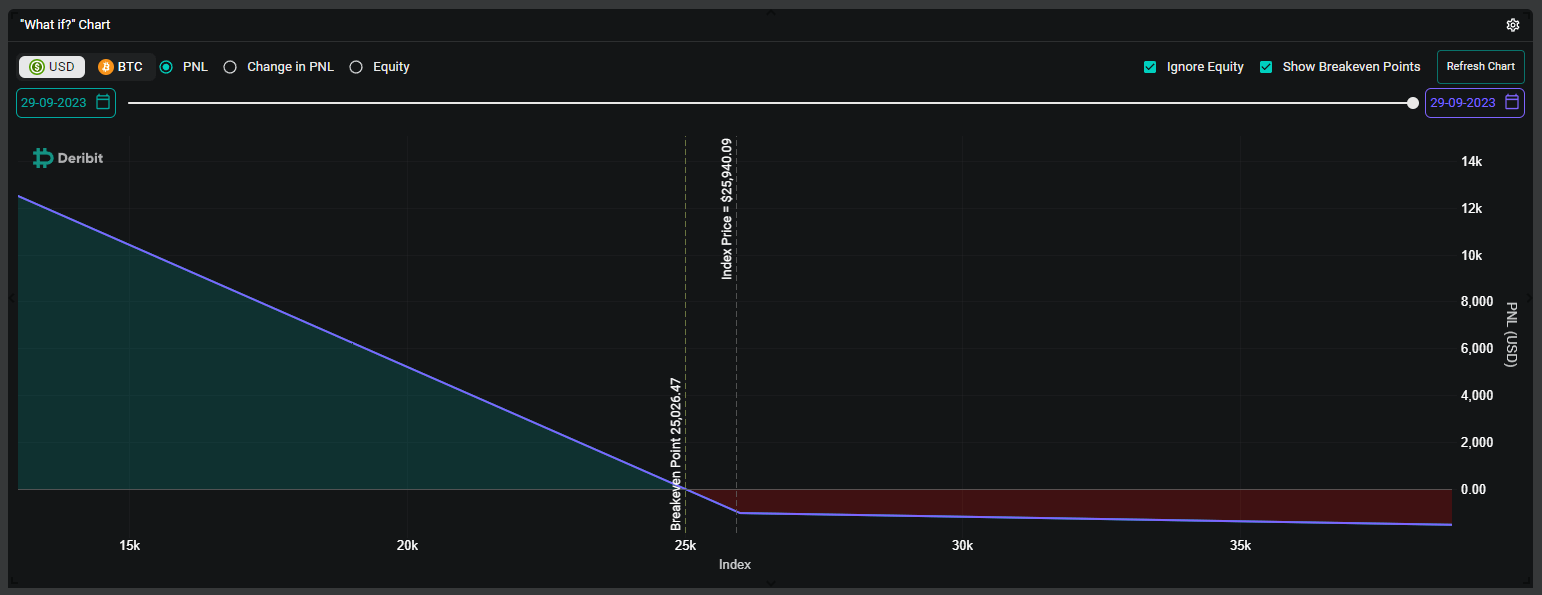The width and height of the screenshot is (1542, 595).
Task: Click the Index Price = $25,940.09 label
Action: [x=727, y=209]
